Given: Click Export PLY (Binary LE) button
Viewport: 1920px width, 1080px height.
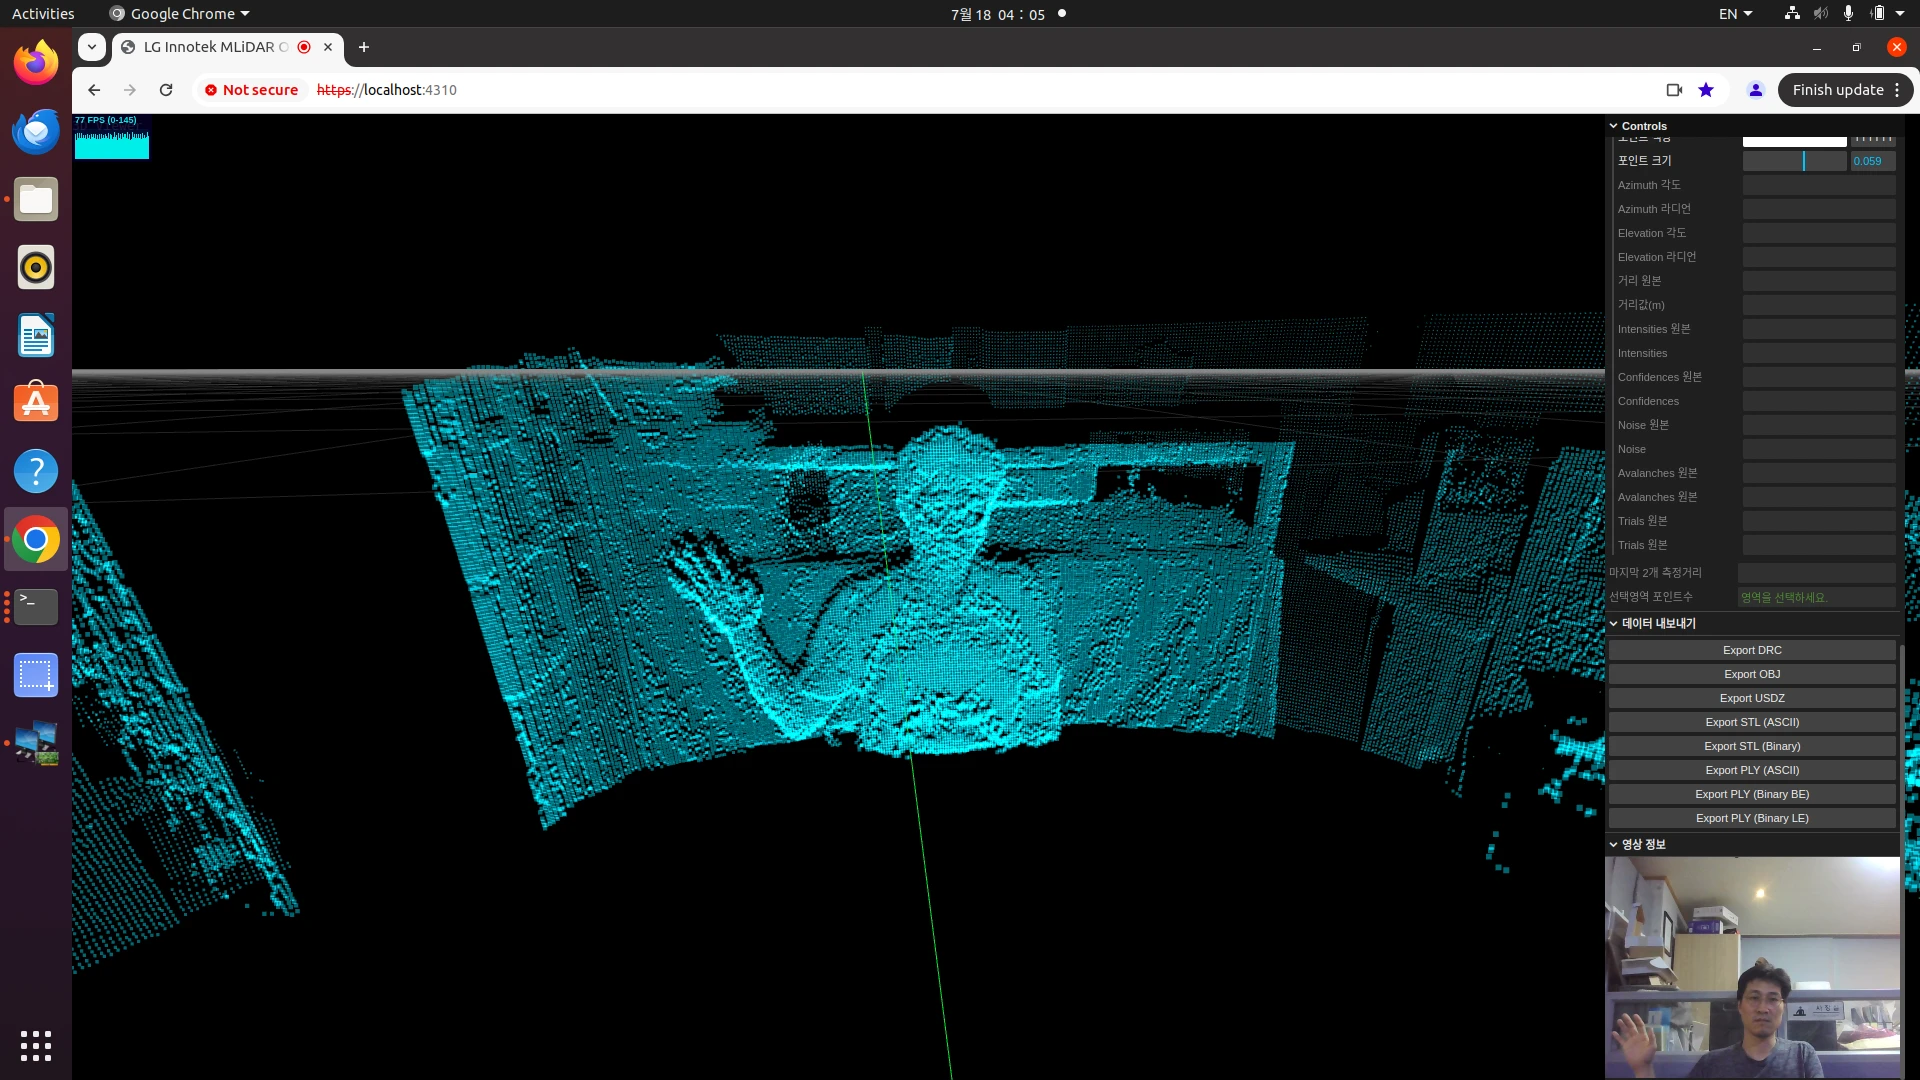Looking at the screenshot, I should click(x=1752, y=818).
